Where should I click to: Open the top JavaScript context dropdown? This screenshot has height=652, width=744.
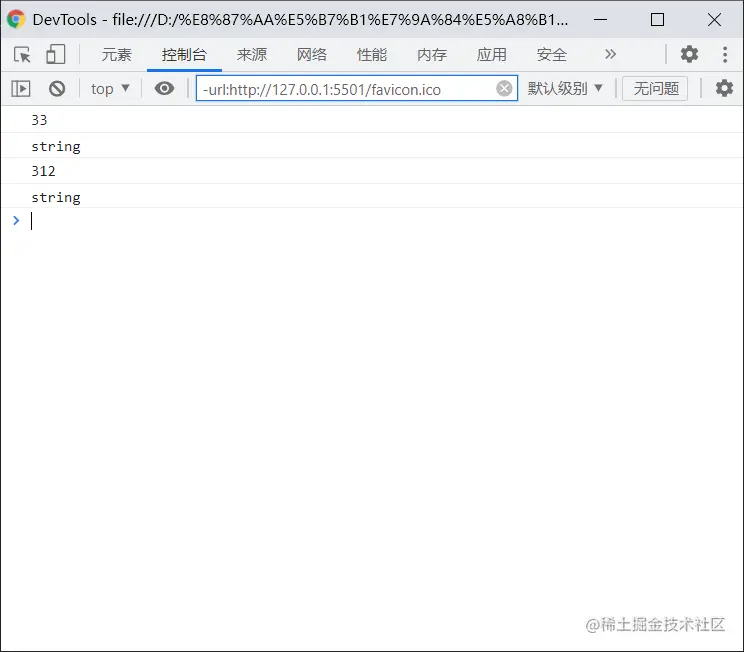click(x=110, y=89)
